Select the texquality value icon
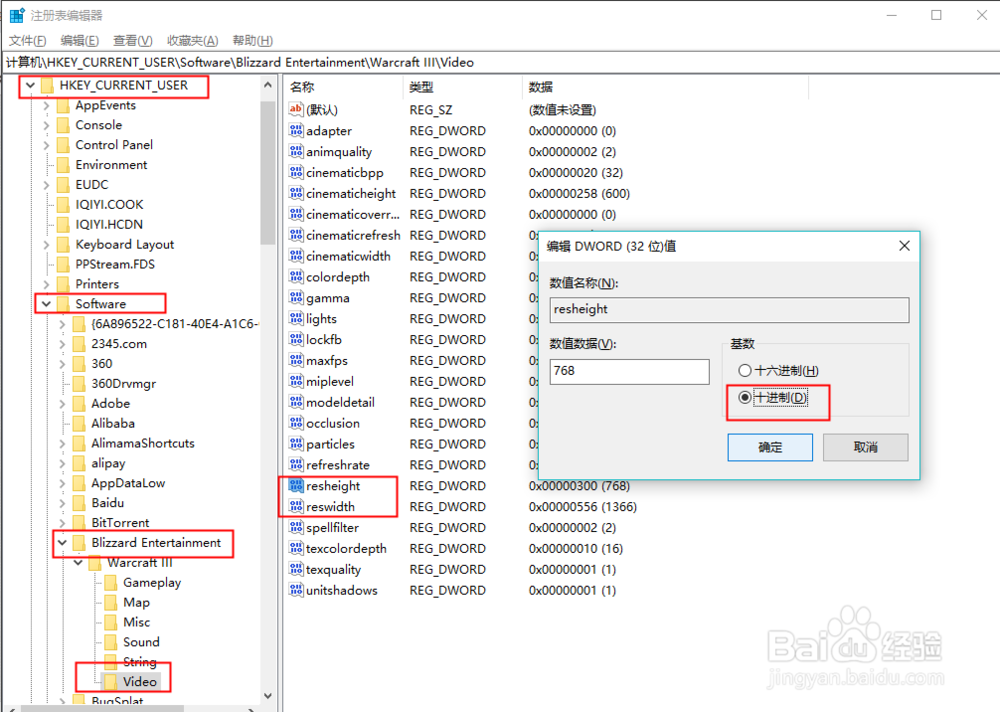Screen dimensions: 1000x712 [x=296, y=569]
